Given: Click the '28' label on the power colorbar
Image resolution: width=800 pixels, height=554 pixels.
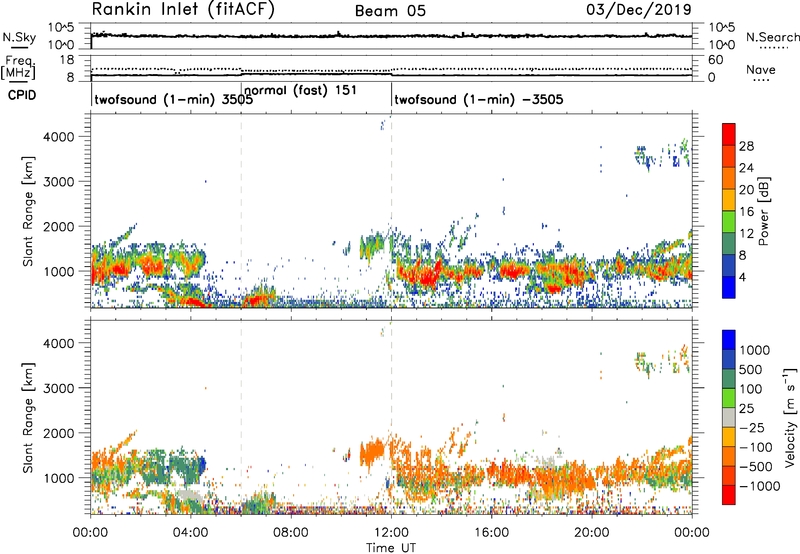Looking at the screenshot, I should [x=746, y=146].
